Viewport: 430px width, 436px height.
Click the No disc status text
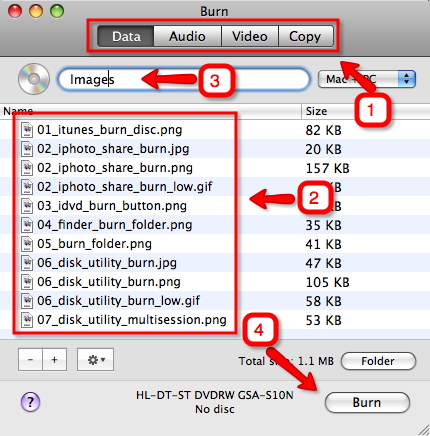tap(215, 409)
